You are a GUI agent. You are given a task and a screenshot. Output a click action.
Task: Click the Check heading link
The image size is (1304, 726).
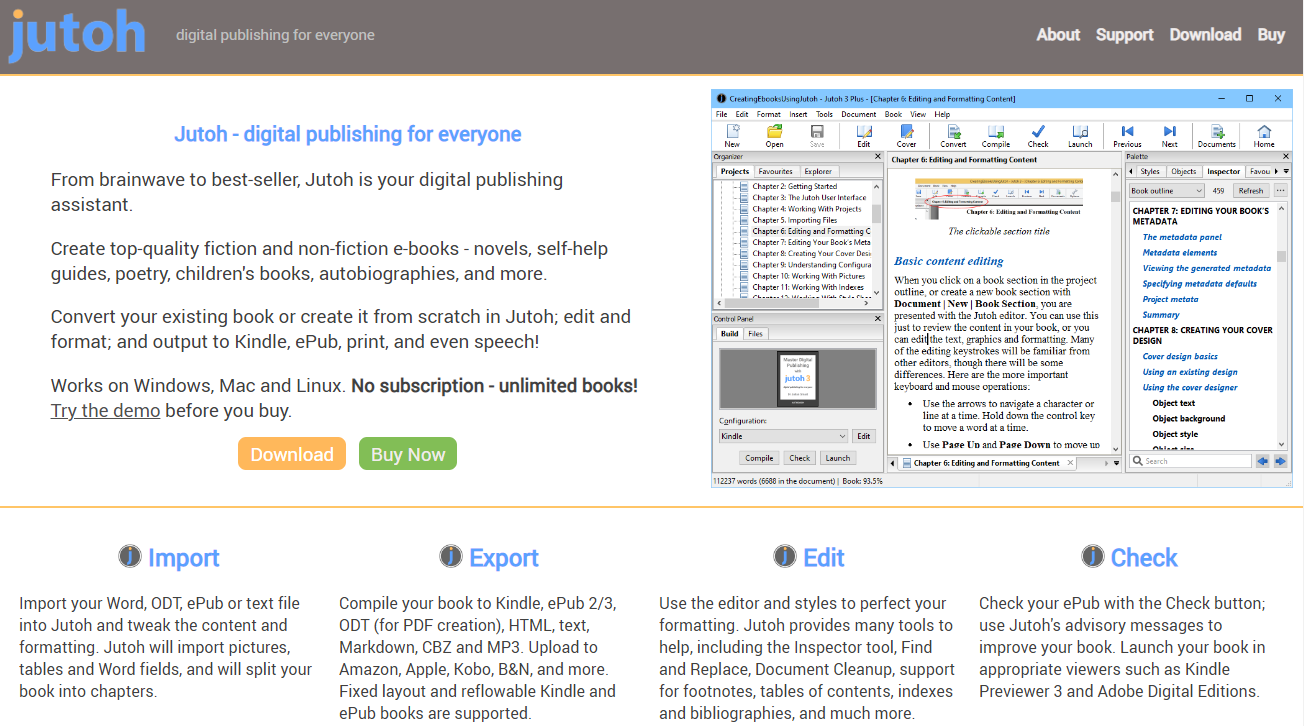[1144, 558]
